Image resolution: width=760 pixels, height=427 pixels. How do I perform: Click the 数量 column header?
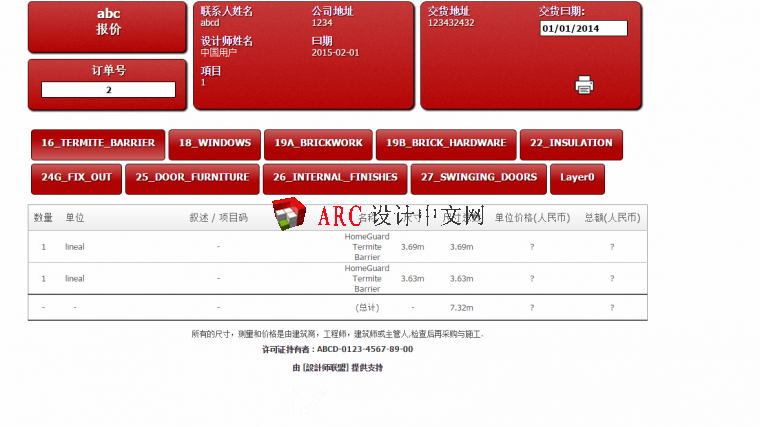43,217
